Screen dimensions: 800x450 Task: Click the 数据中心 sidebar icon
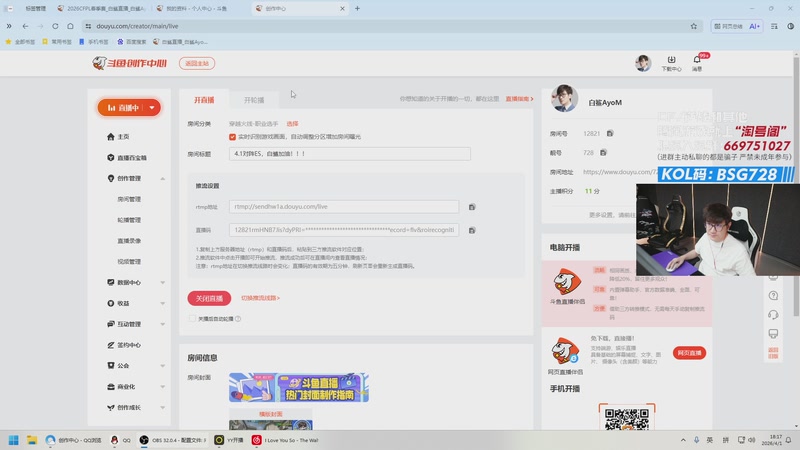click(111, 282)
